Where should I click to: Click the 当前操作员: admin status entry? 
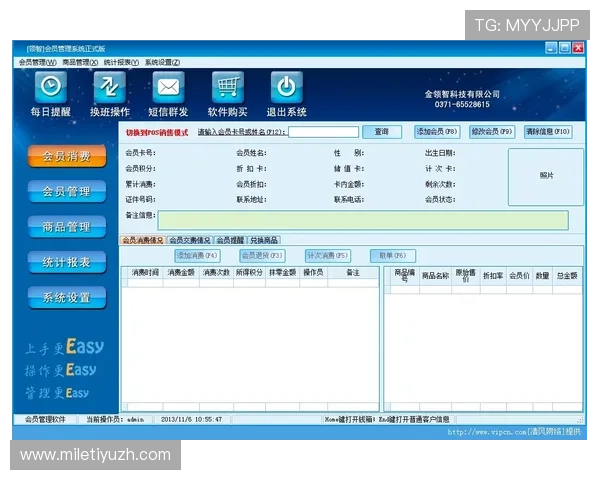click(x=115, y=420)
